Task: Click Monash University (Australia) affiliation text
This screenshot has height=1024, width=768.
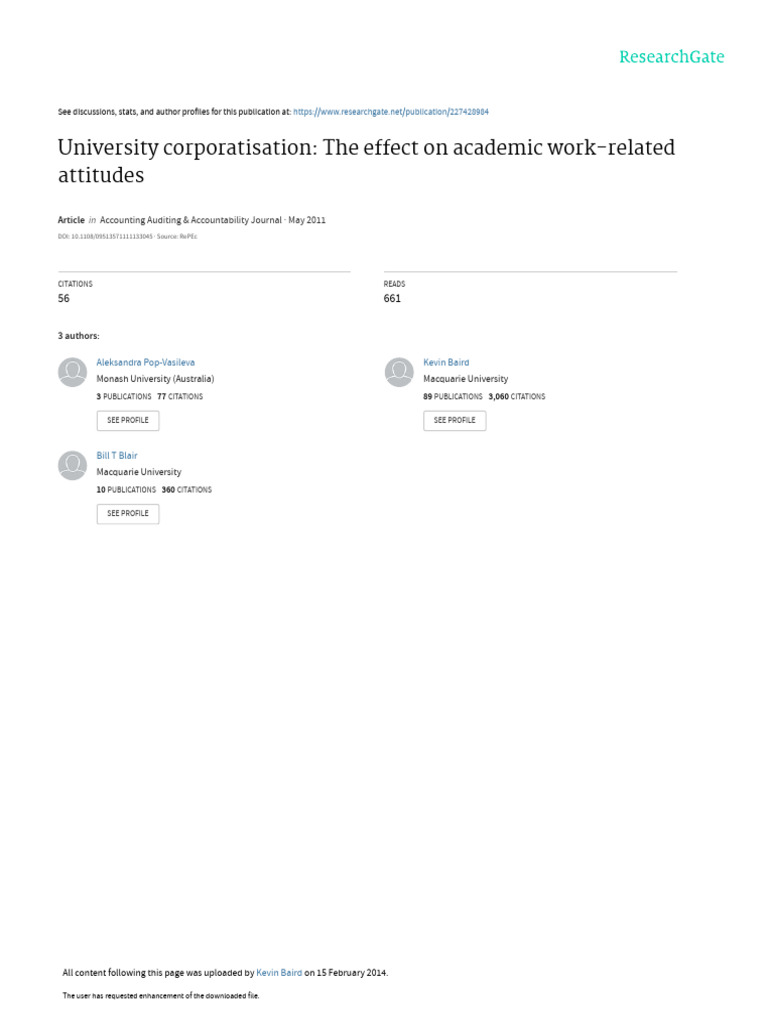Action: [x=155, y=379]
